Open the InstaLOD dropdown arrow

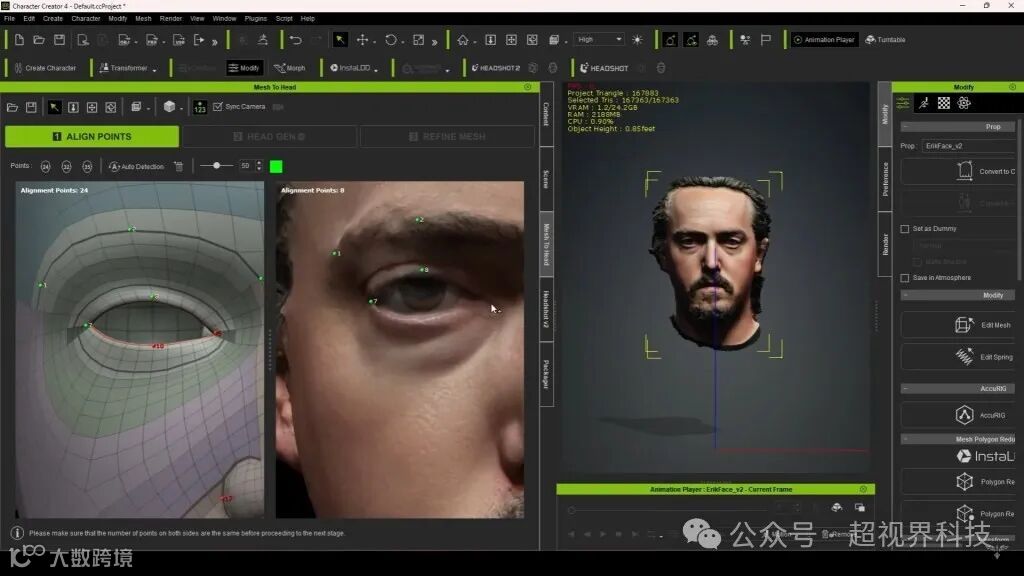tap(376, 69)
